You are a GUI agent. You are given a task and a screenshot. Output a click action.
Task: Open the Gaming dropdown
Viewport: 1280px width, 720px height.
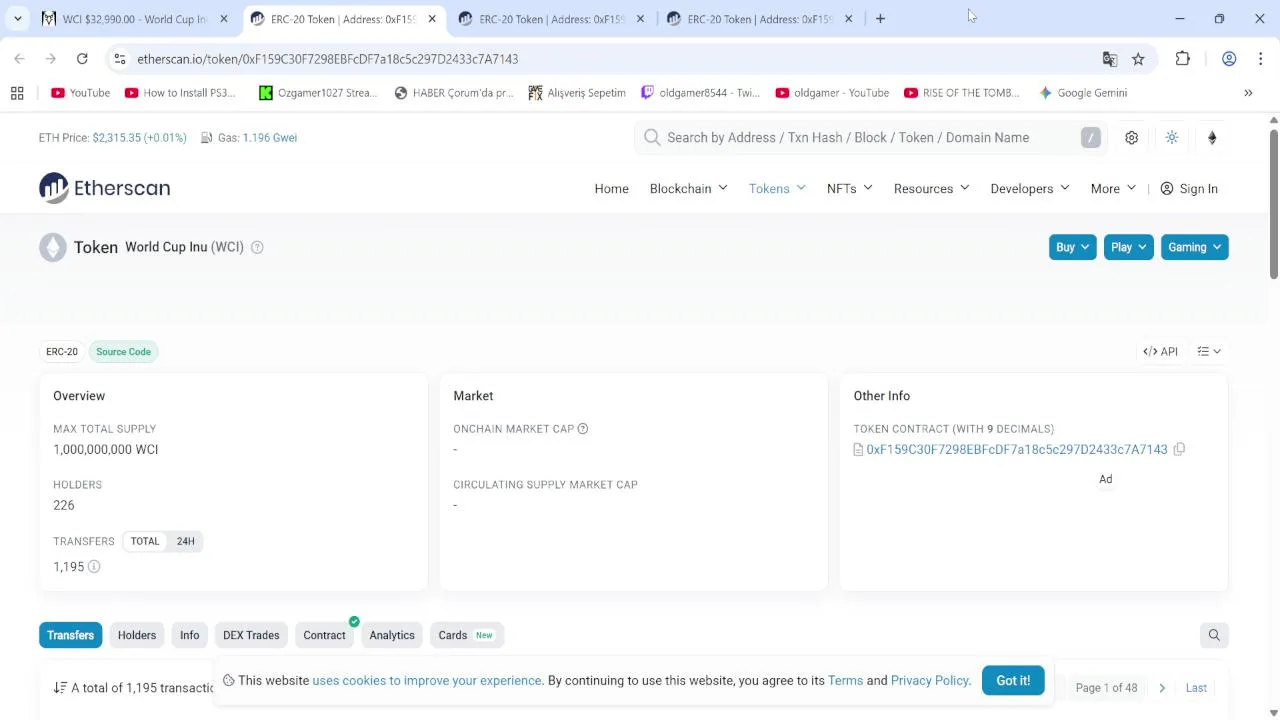point(1194,247)
